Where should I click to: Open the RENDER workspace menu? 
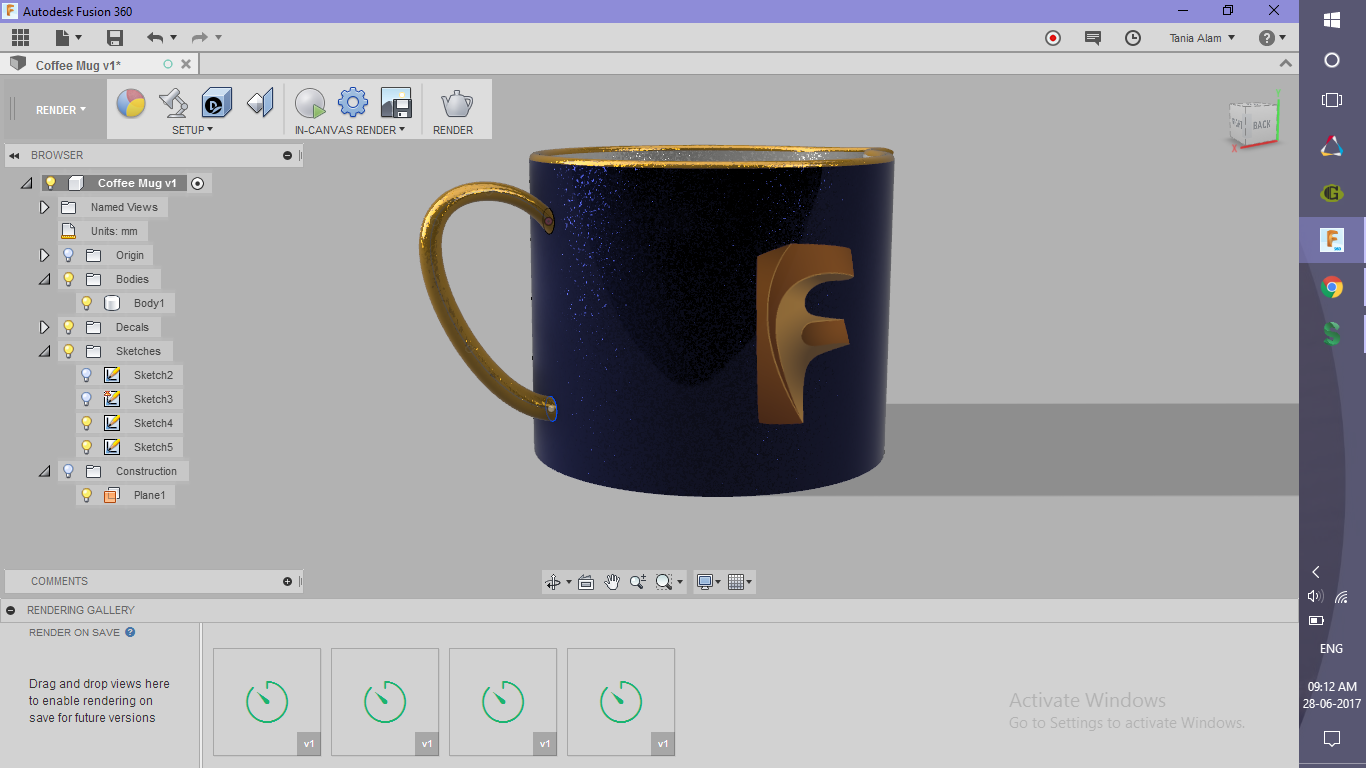57,109
